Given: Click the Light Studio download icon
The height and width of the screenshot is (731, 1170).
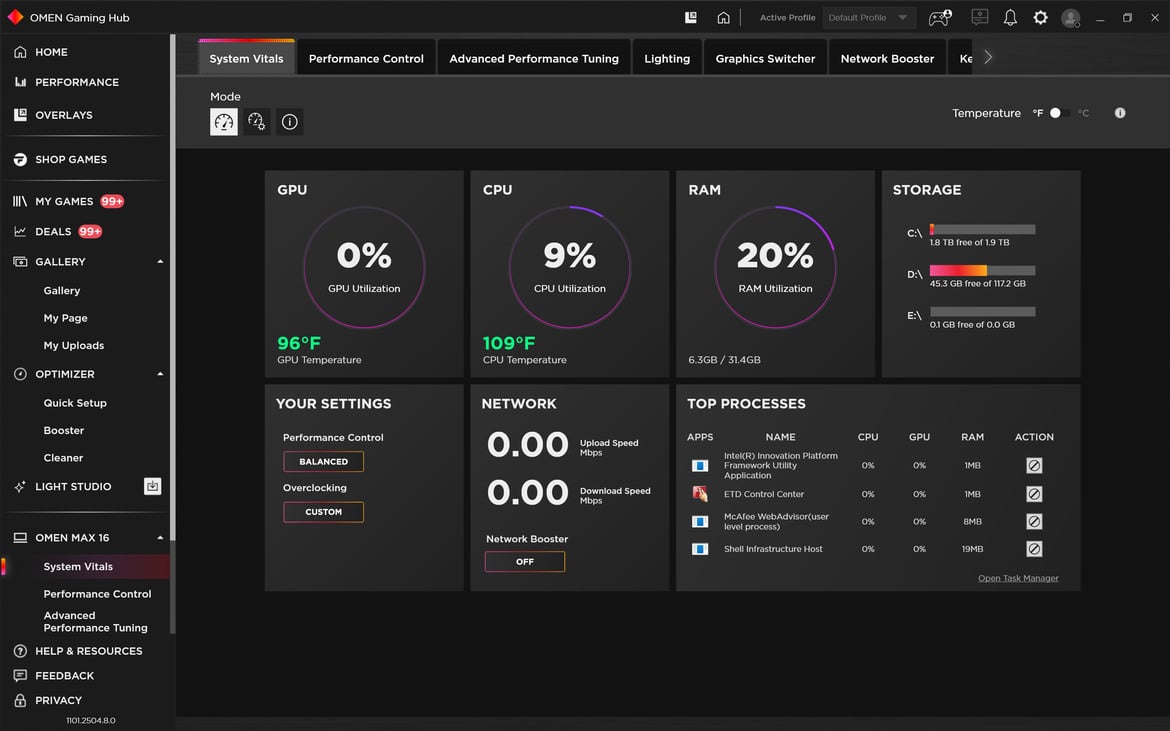Looking at the screenshot, I should coord(152,486).
